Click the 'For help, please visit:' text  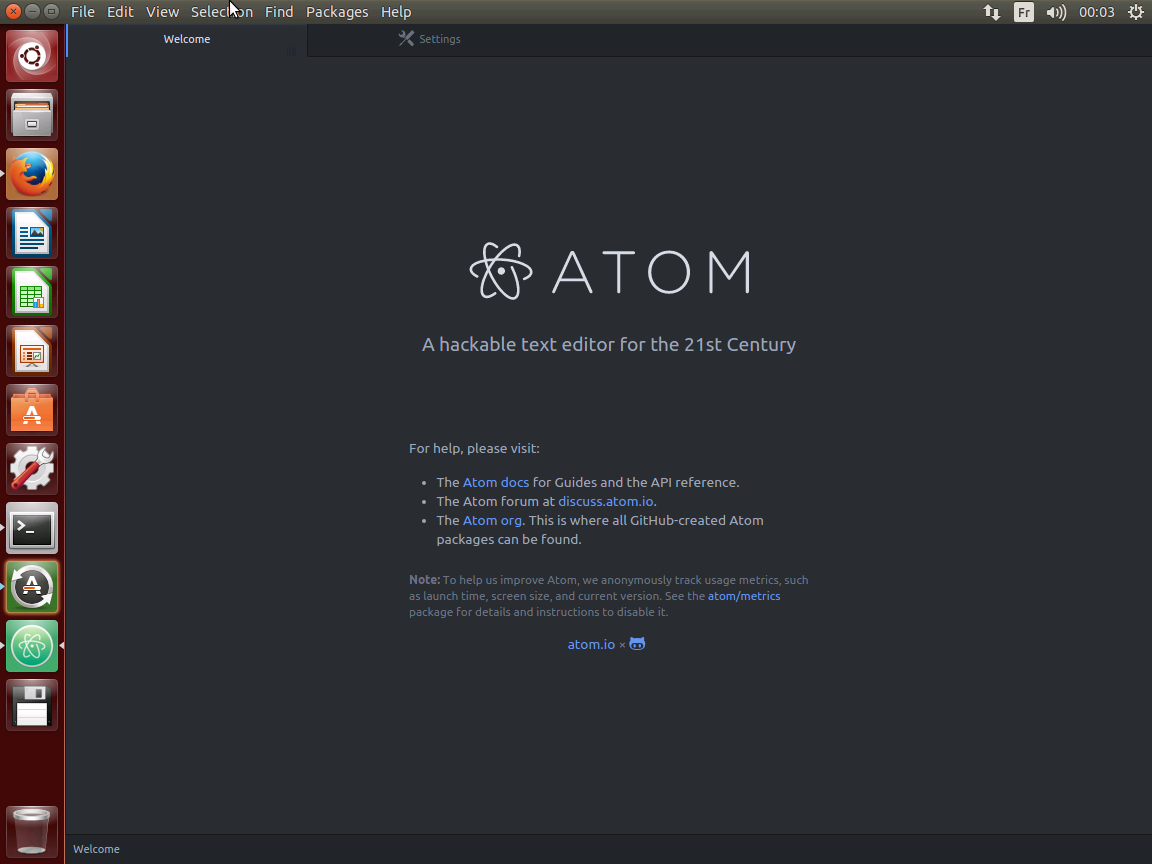point(474,449)
